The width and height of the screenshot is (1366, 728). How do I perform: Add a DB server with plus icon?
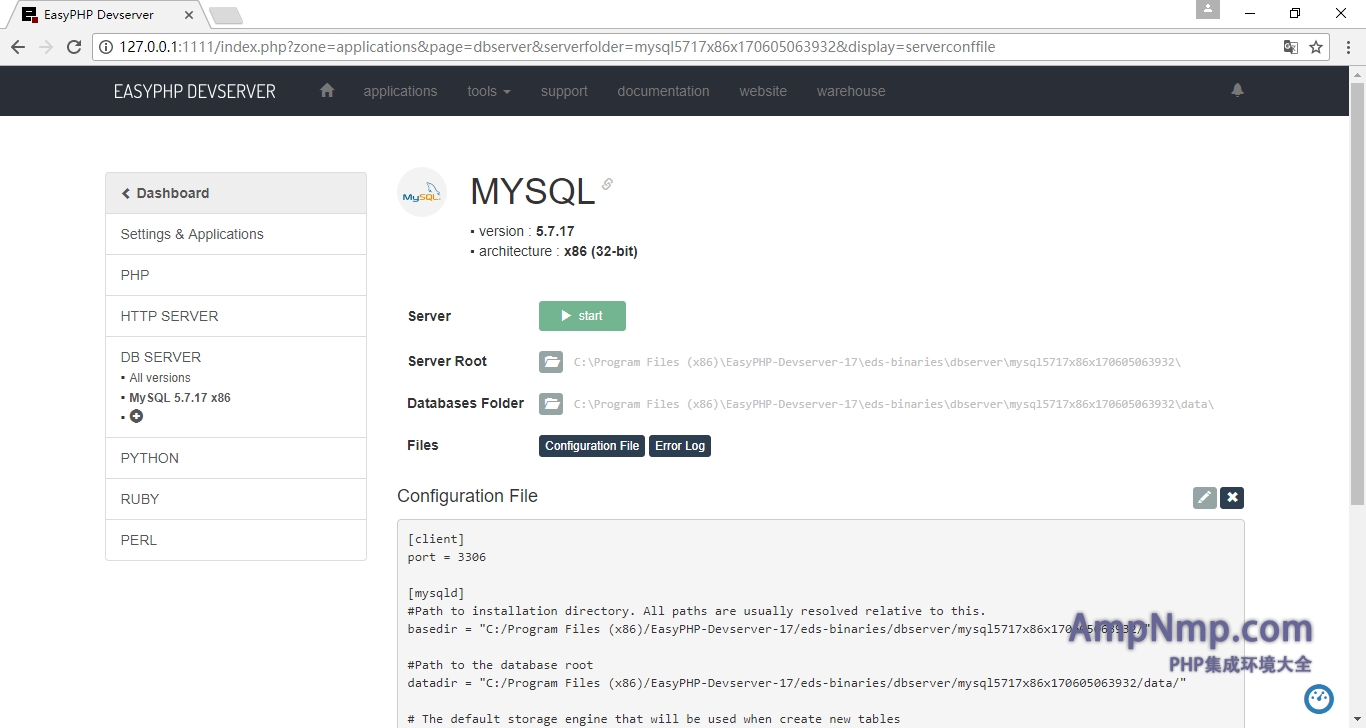click(136, 416)
